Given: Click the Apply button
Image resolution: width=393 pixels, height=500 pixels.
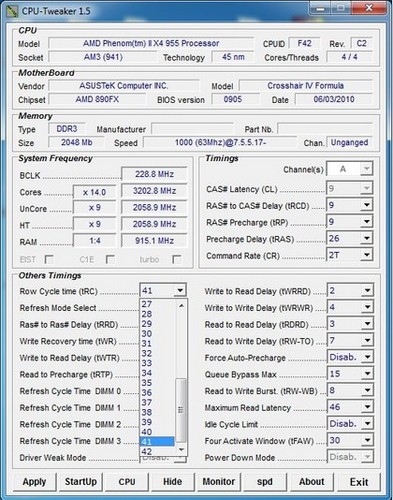Looking at the screenshot, I should point(34,482).
